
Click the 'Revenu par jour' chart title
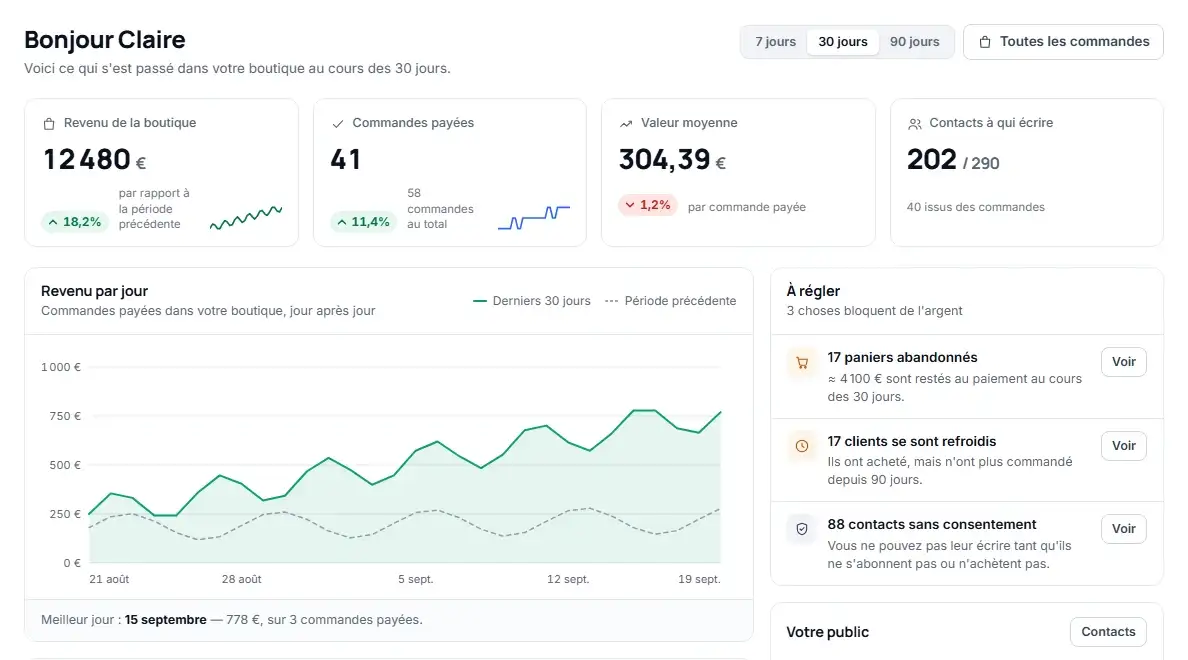(95, 291)
